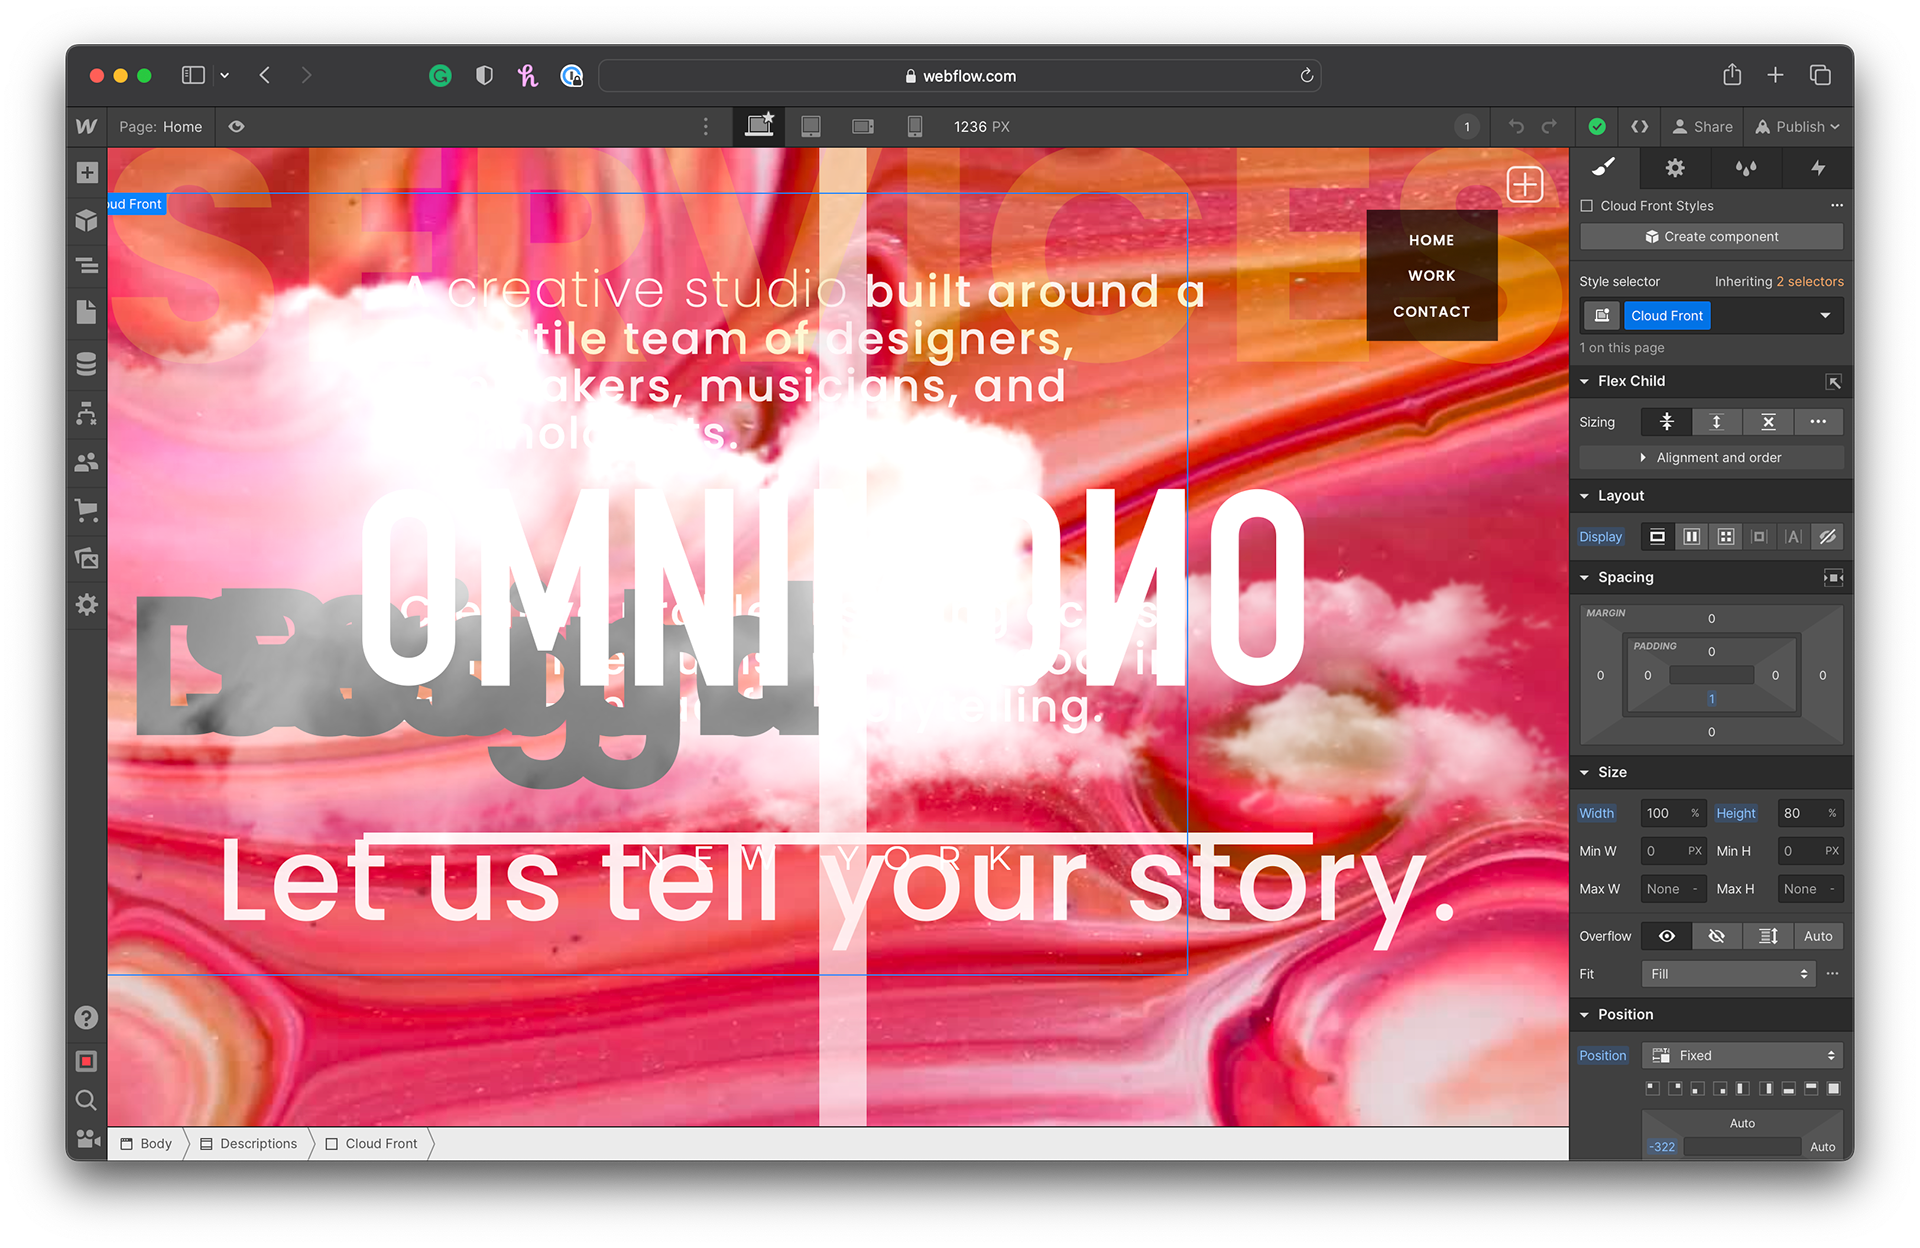Switch to the Interactions lightning tab

[1817, 168]
